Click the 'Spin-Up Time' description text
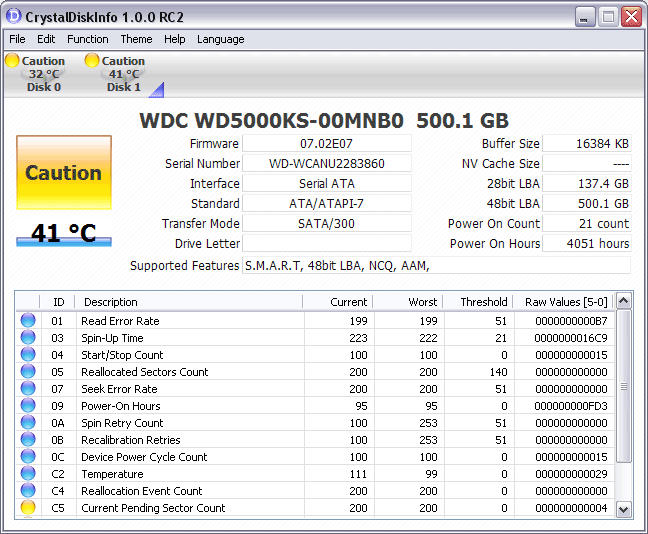The width and height of the screenshot is (648, 534). coord(112,338)
